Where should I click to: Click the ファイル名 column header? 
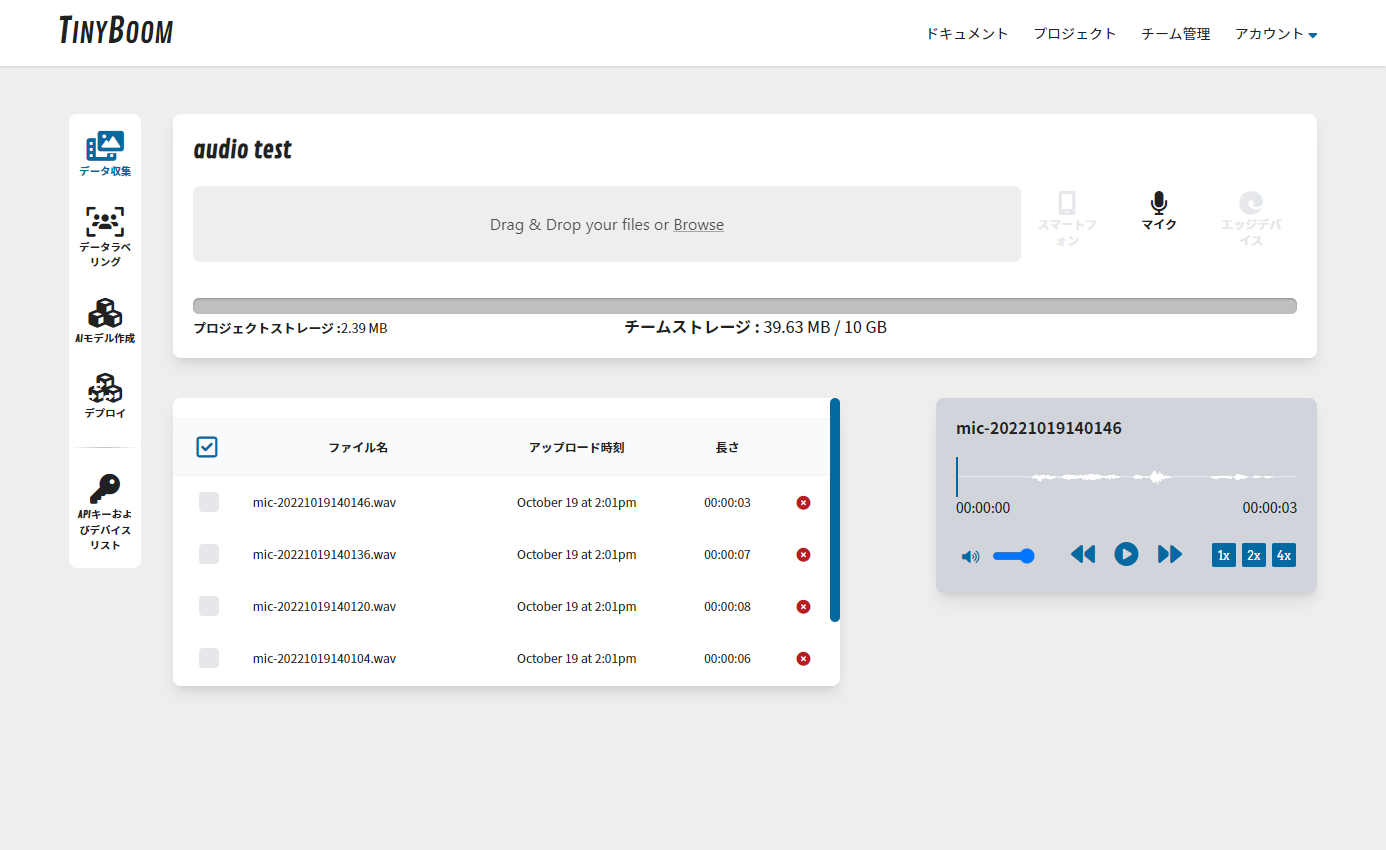pyautogui.click(x=358, y=448)
